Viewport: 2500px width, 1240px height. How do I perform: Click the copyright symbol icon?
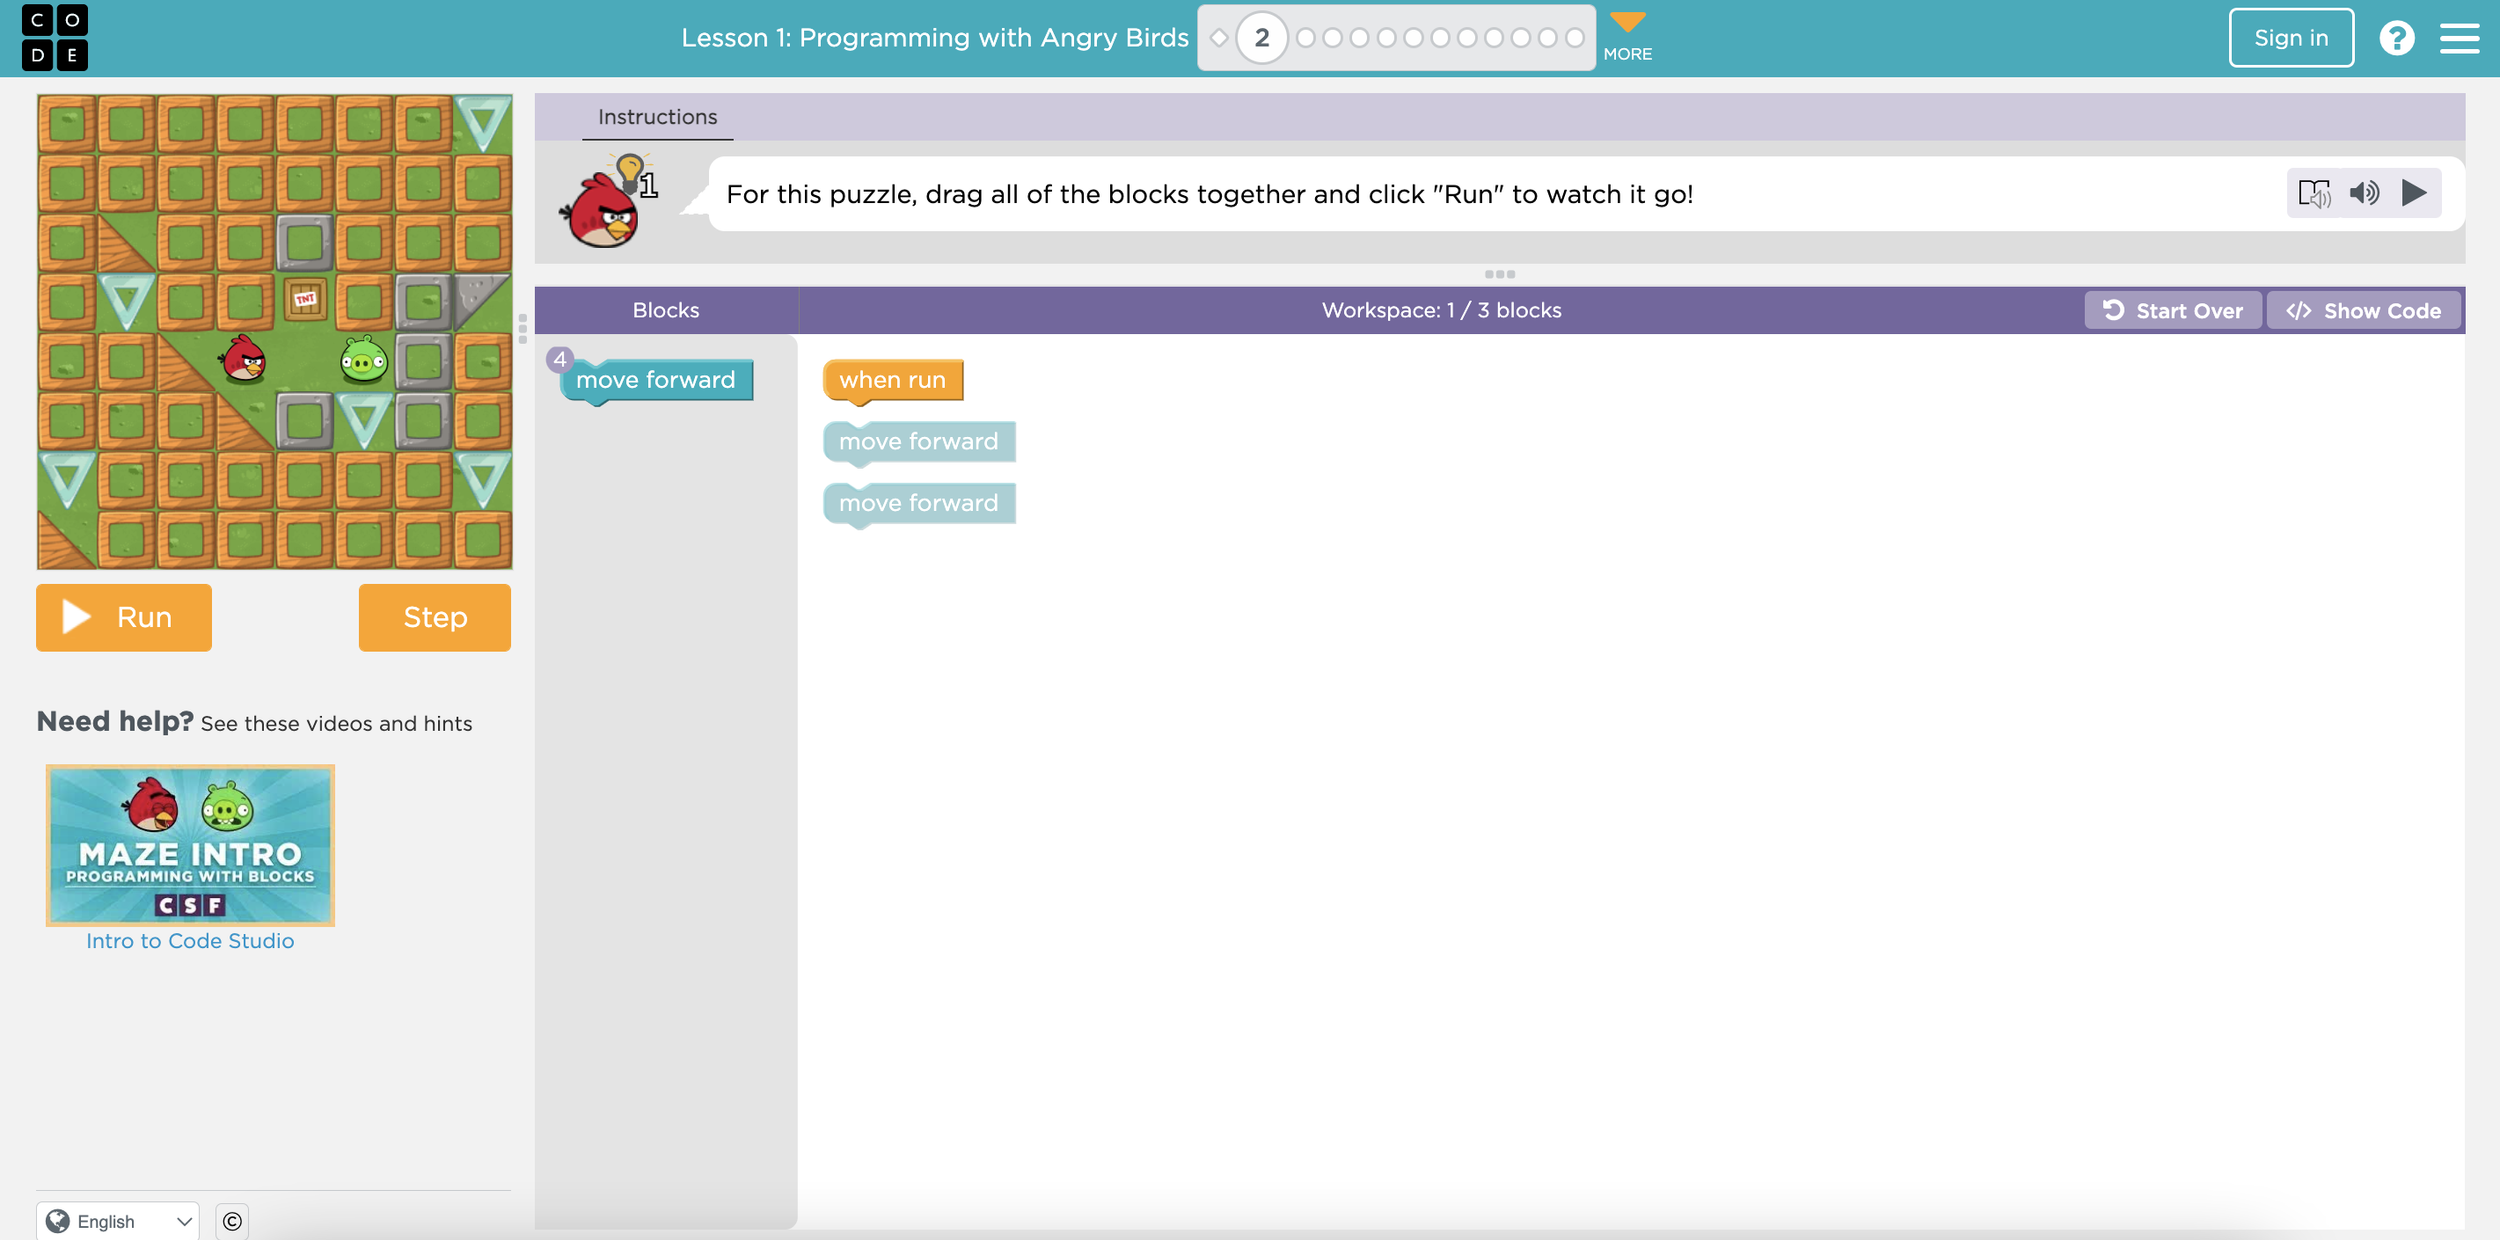click(232, 1221)
